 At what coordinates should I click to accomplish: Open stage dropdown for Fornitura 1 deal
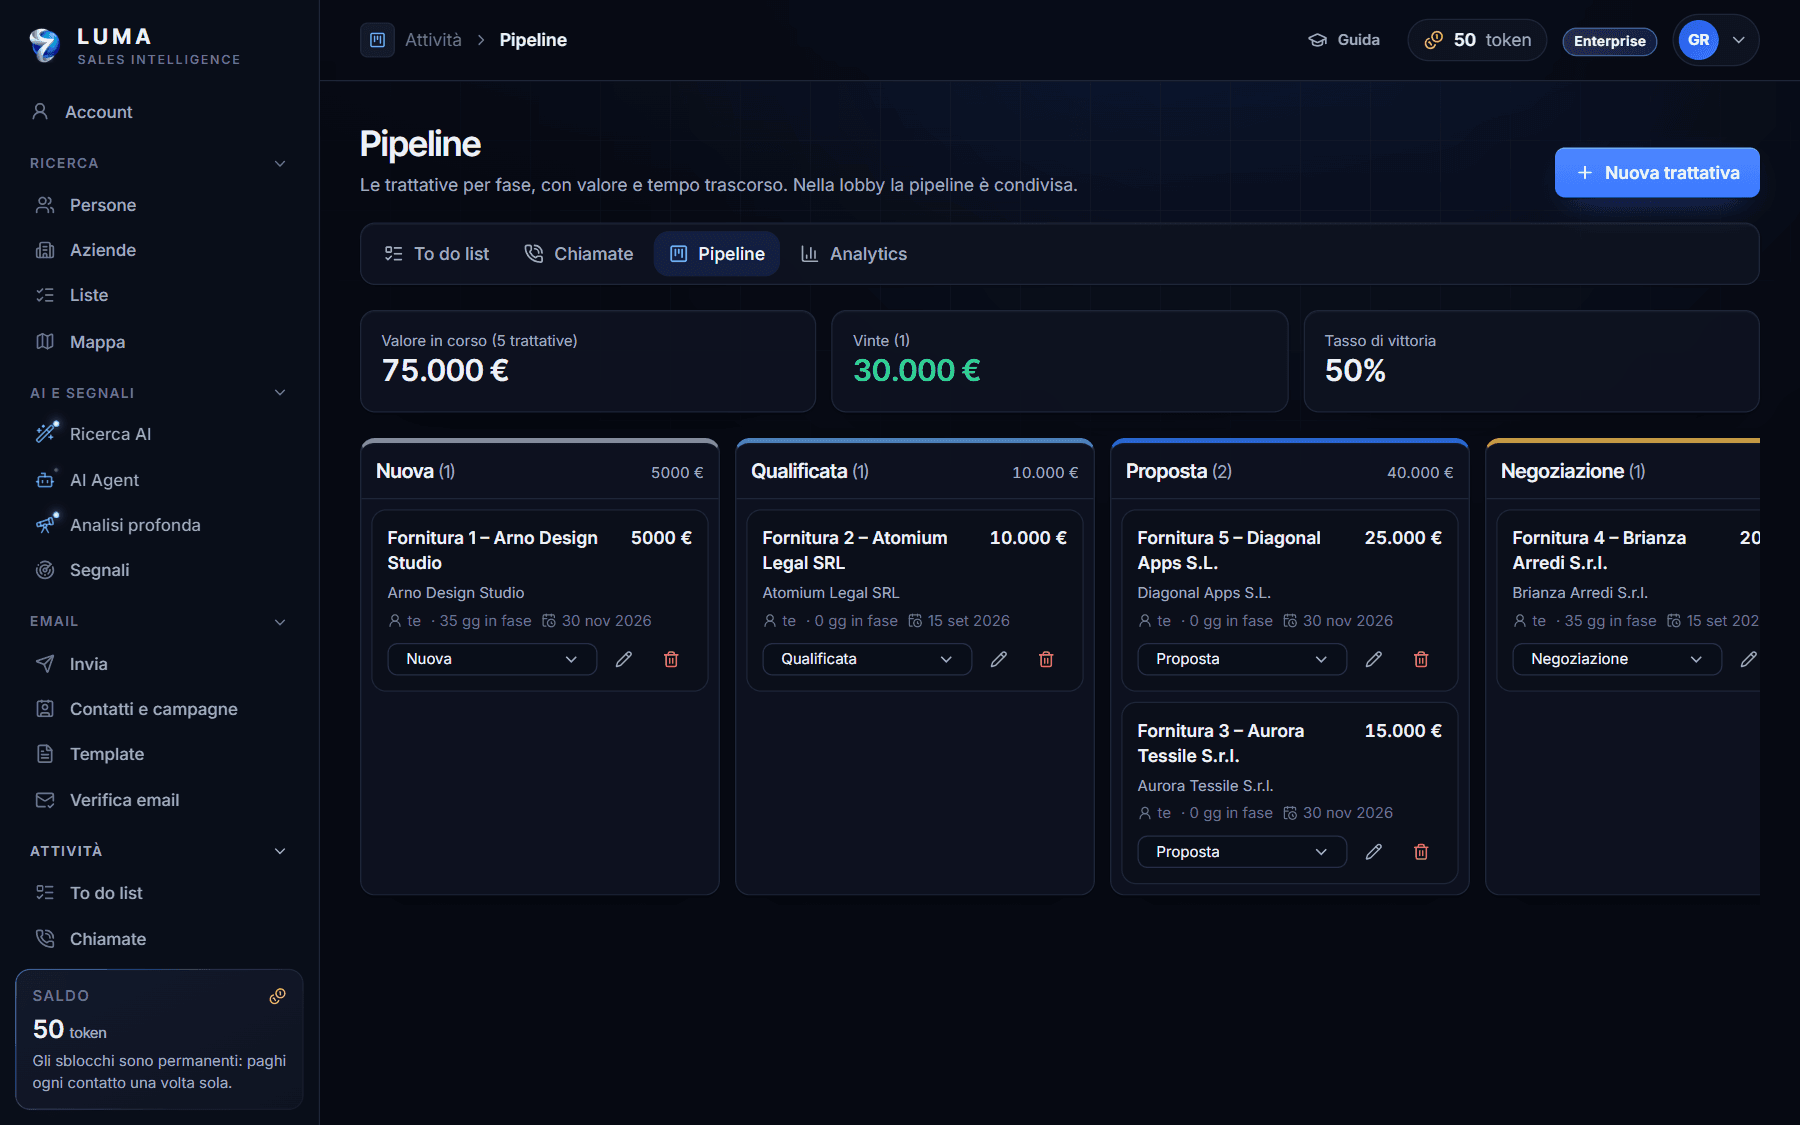tap(492, 659)
